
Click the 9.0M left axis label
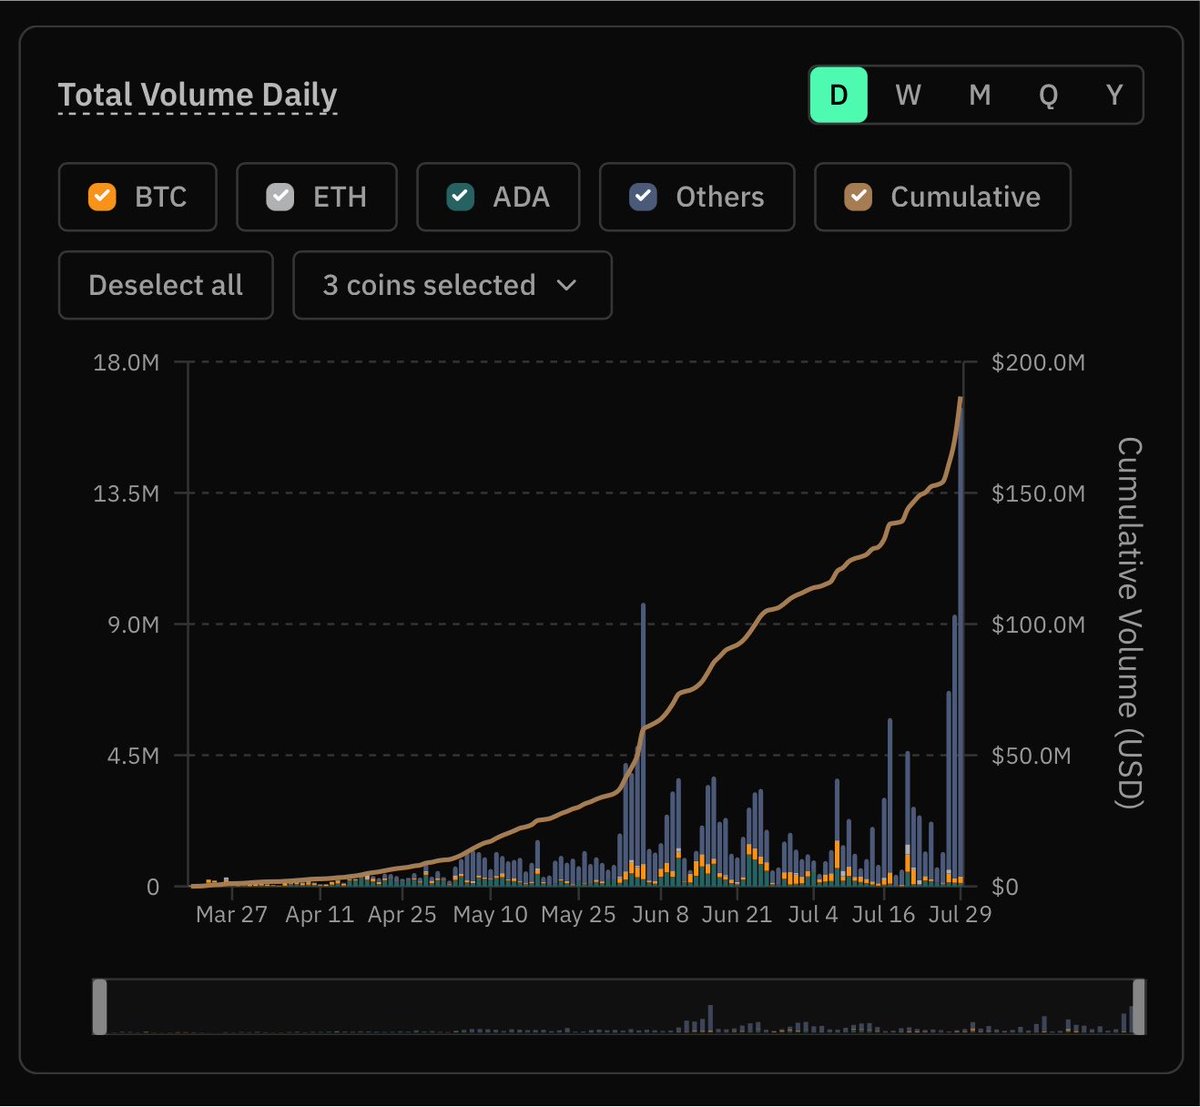click(133, 624)
